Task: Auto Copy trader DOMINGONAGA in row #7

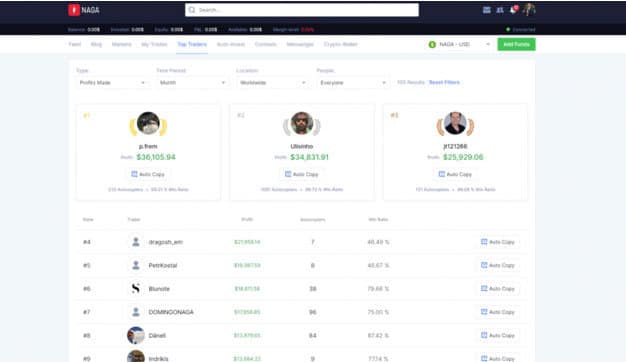Action: tap(498, 312)
